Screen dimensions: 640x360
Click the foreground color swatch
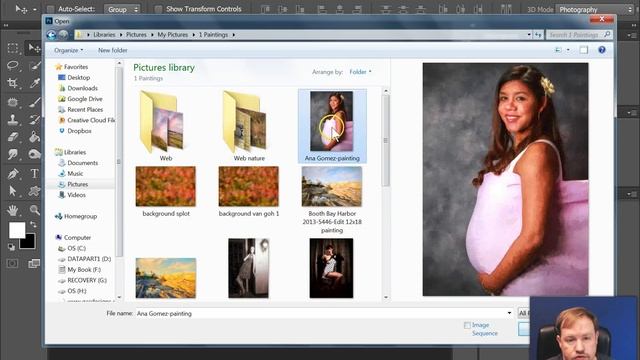pos(17,230)
